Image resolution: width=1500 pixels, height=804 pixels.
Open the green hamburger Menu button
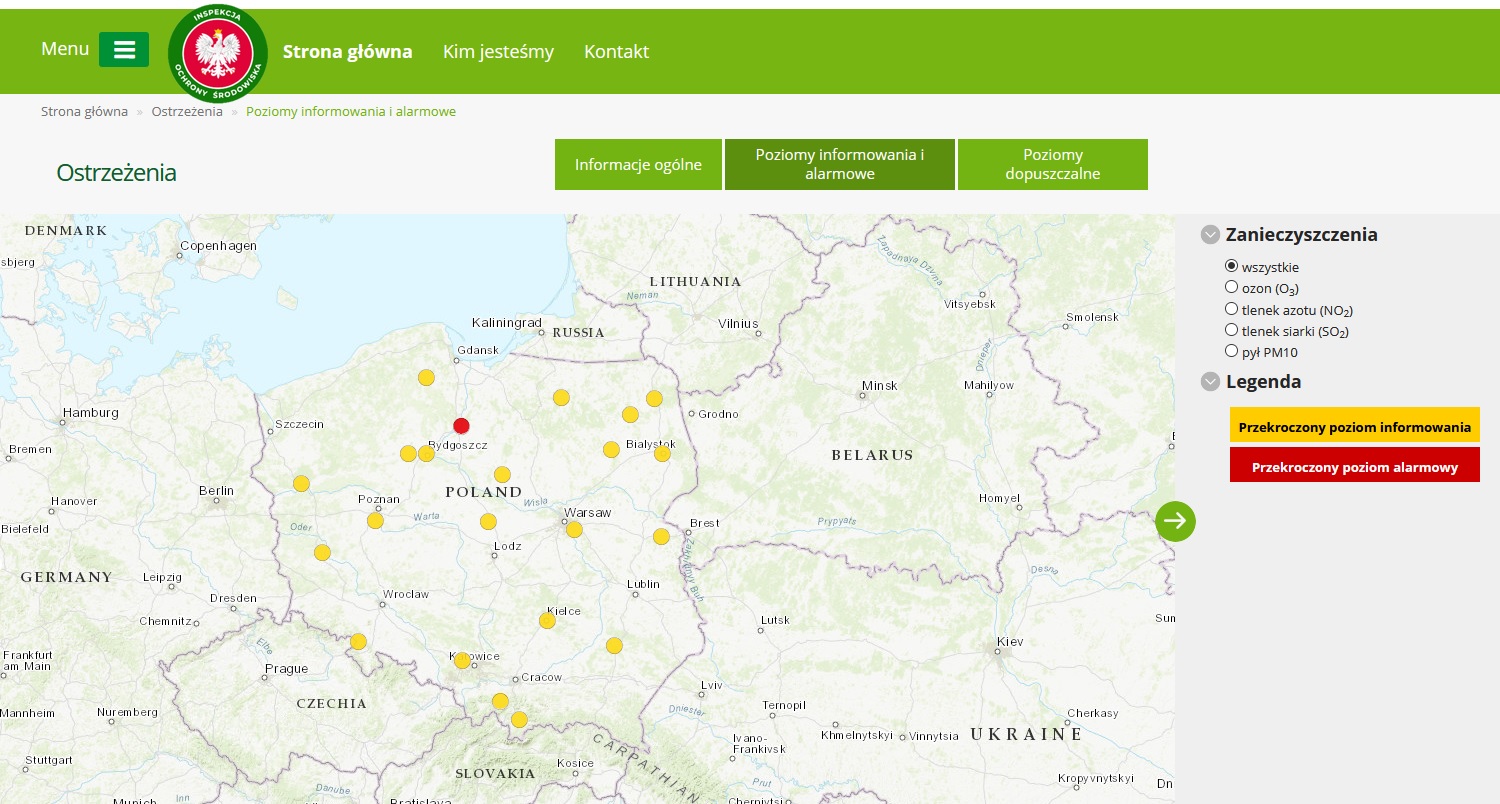tap(124, 50)
